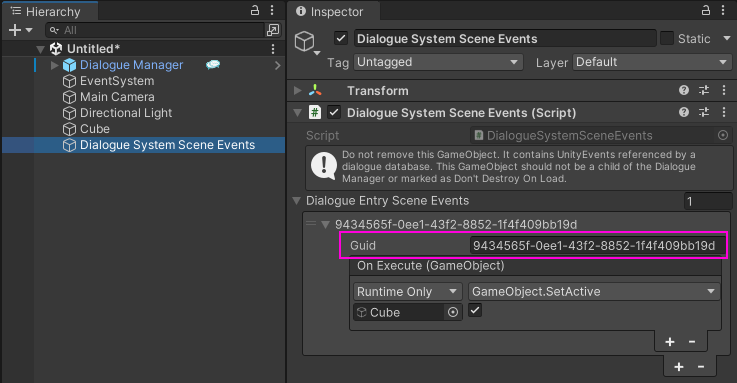Viewport: 737px width, 383px height.
Task: Open the scene visibility search-by-type button
Action: pos(273,30)
